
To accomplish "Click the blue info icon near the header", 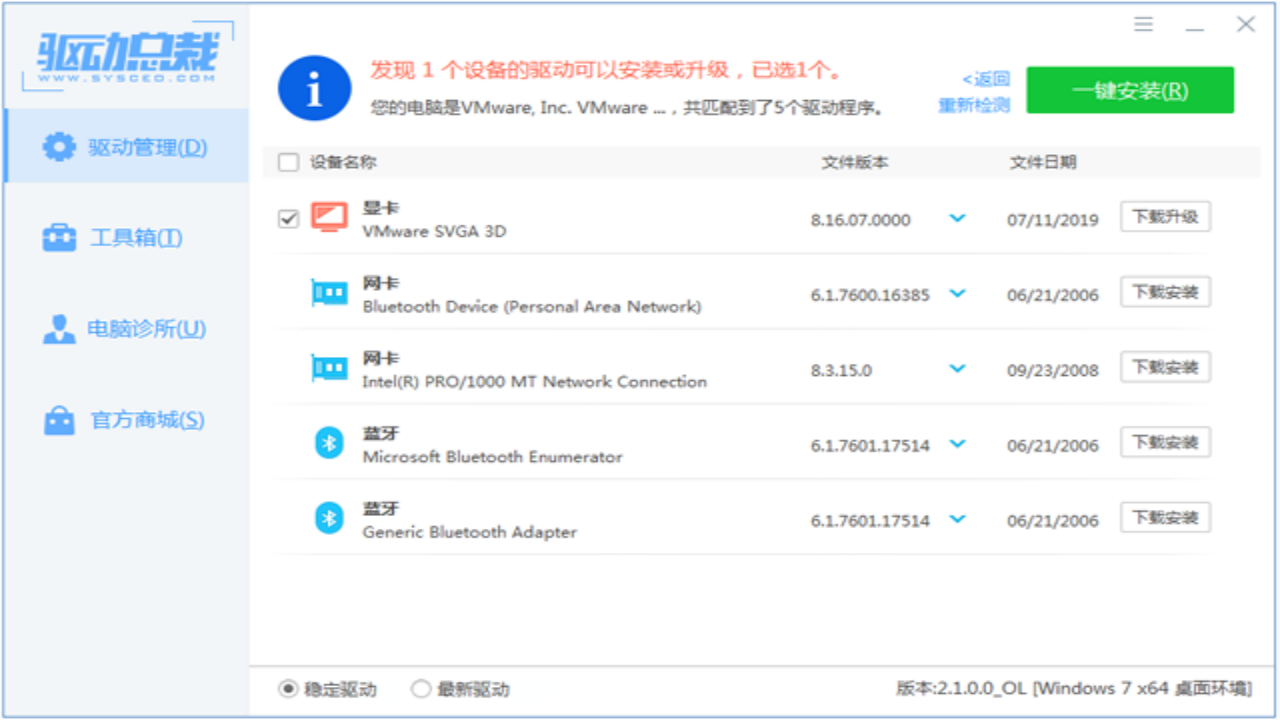I will [x=314, y=88].
